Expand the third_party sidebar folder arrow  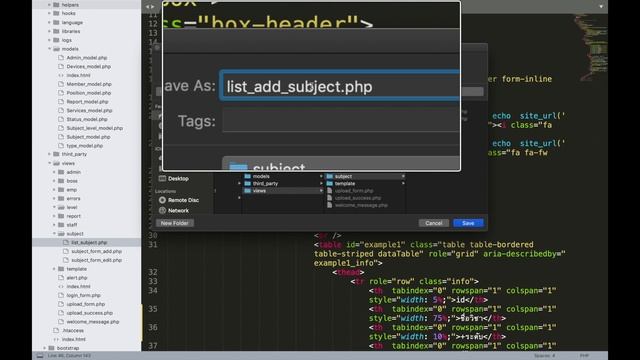coord(49,154)
